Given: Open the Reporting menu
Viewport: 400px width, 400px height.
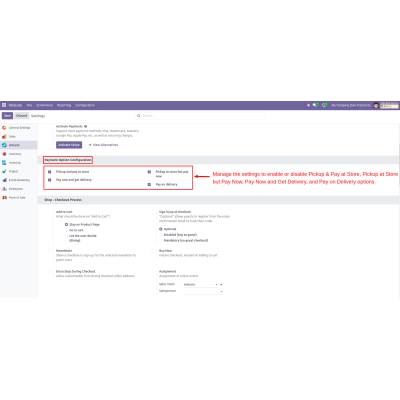Looking at the screenshot, I should coord(64,105).
